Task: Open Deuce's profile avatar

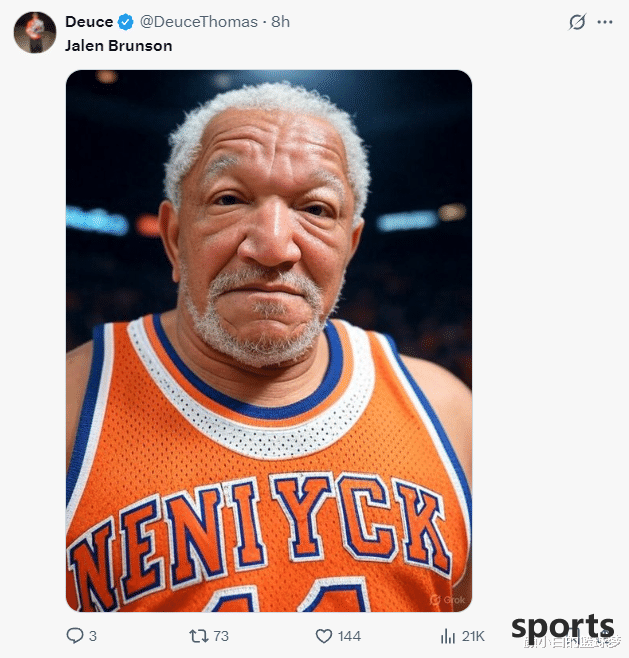Action: click(35, 32)
